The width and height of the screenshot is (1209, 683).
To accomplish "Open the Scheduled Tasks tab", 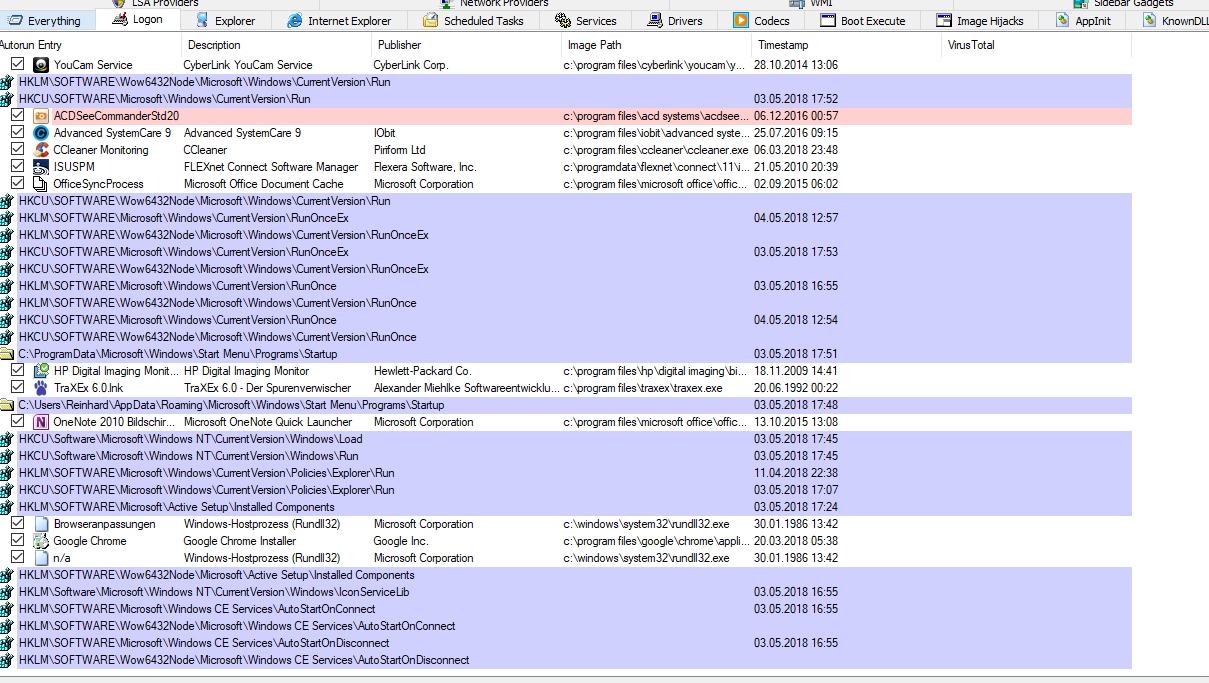I will point(473,21).
